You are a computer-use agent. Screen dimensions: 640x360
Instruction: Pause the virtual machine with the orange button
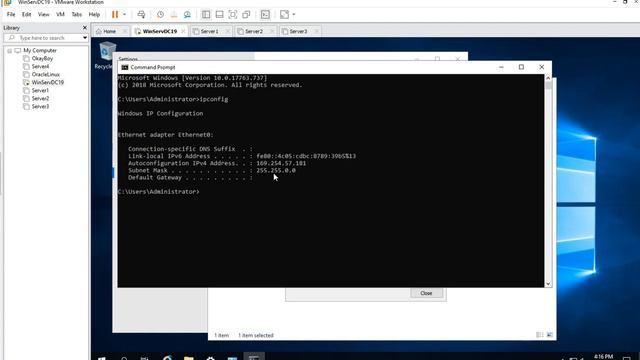pos(115,15)
